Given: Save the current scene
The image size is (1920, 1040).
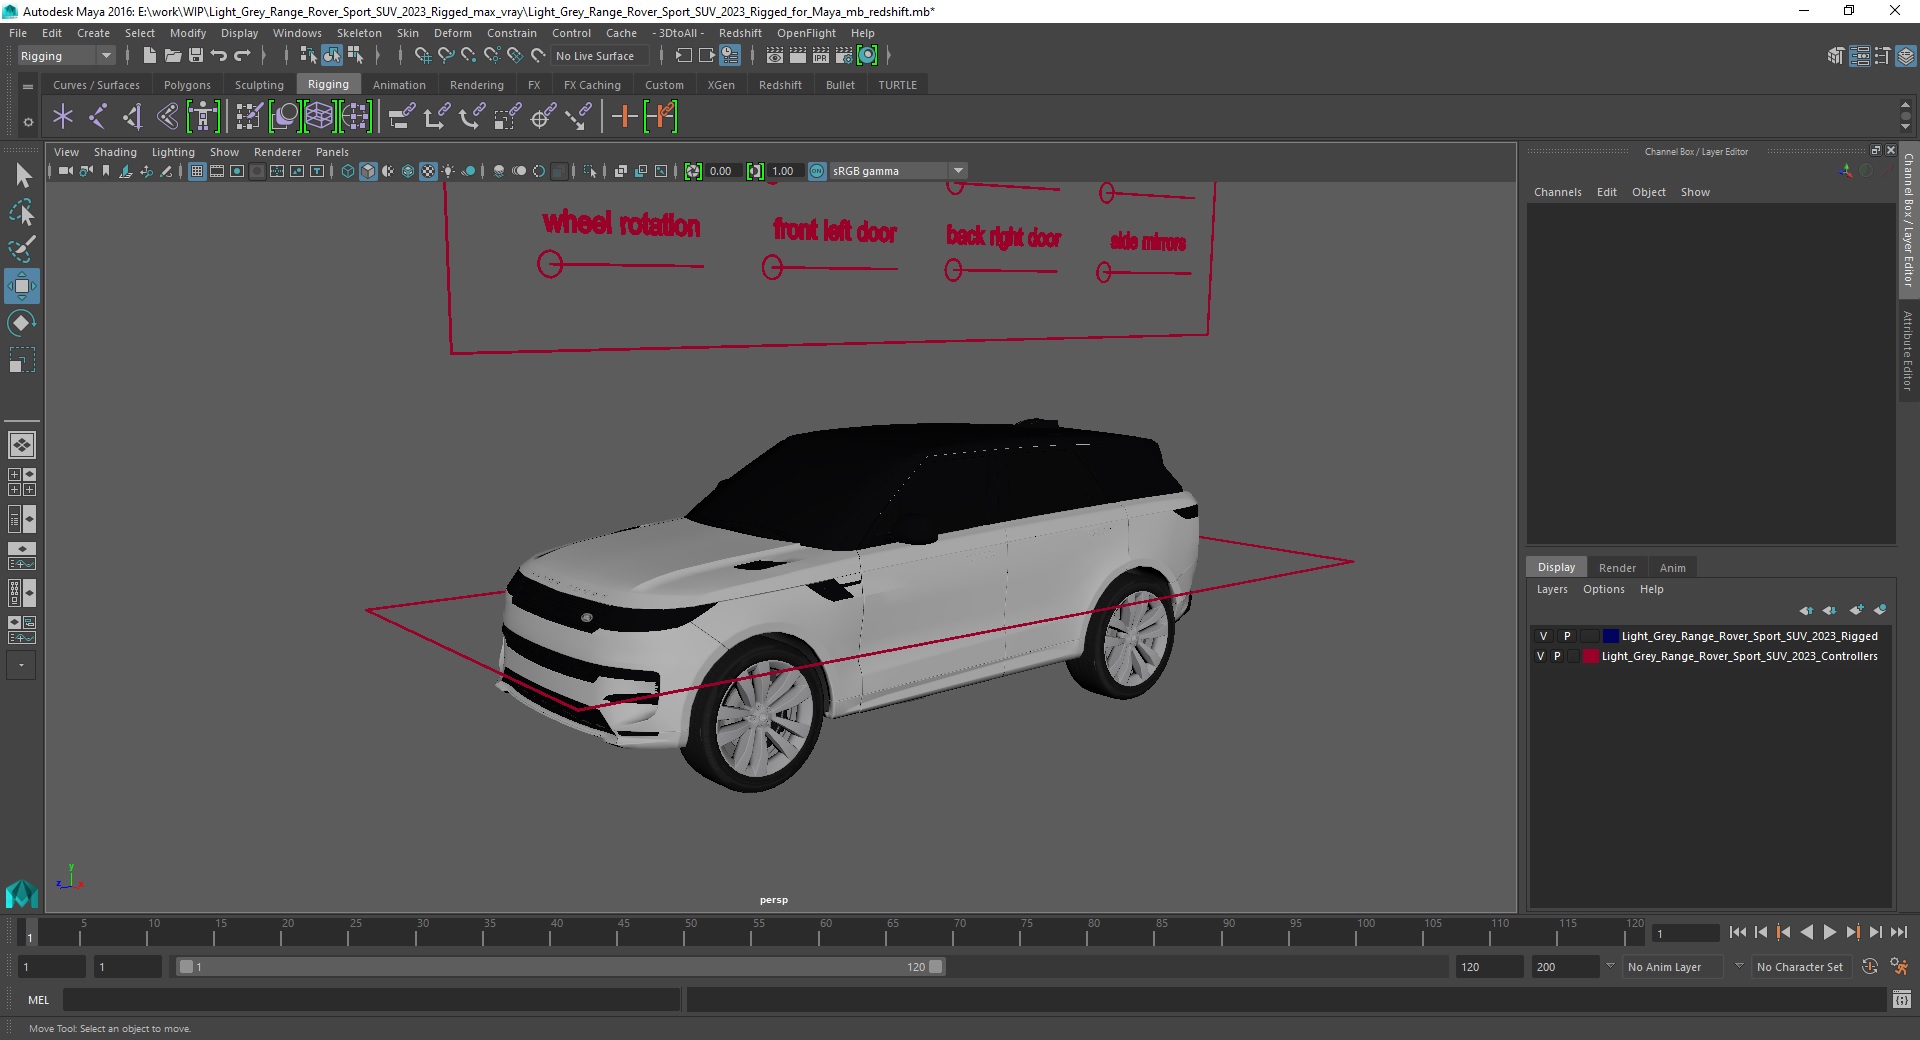Looking at the screenshot, I should pyautogui.click(x=196, y=56).
